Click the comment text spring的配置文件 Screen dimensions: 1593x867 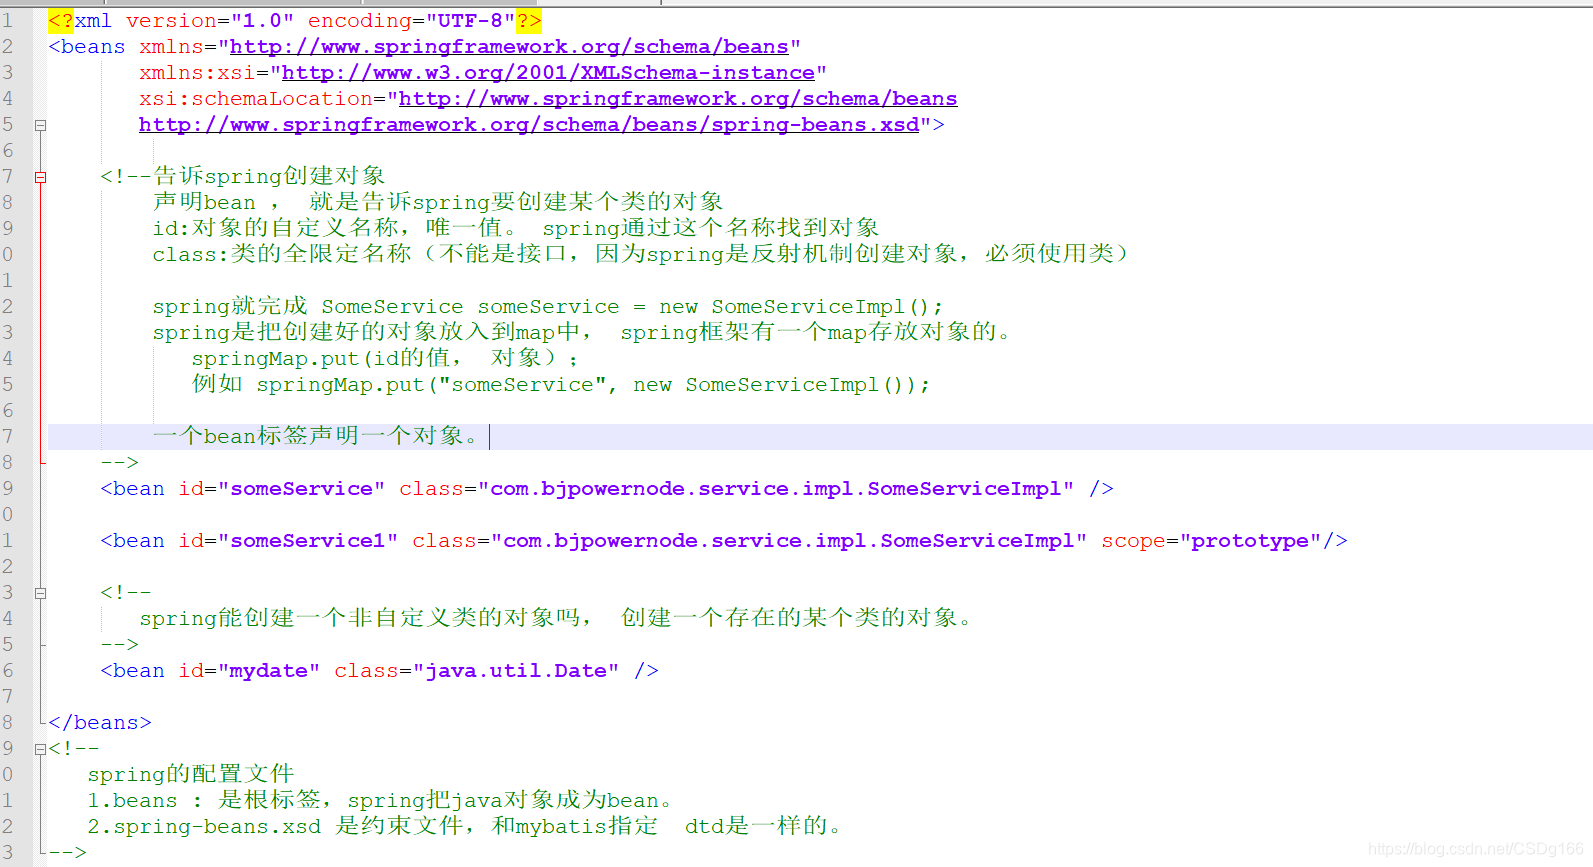pos(190,774)
